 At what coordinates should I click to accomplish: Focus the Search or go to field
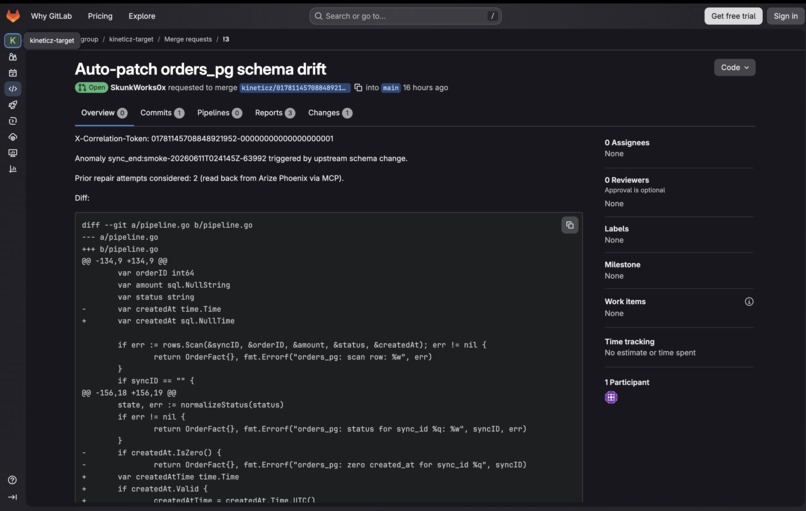click(405, 16)
